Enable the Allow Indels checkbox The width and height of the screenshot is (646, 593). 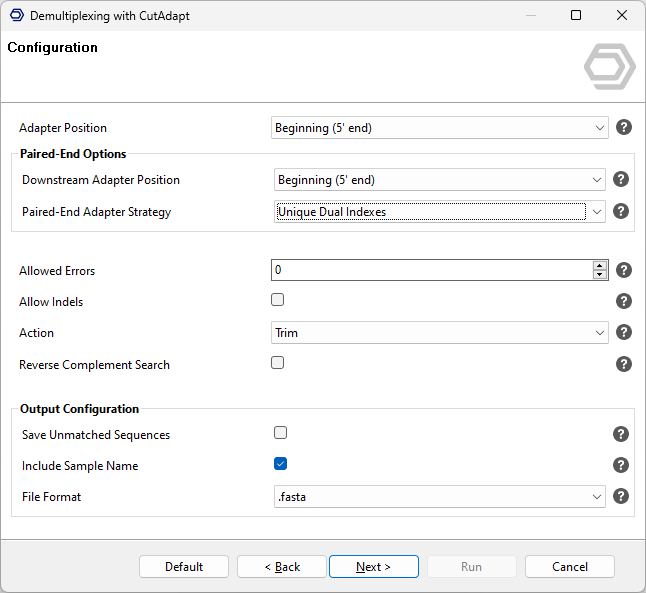(278, 300)
